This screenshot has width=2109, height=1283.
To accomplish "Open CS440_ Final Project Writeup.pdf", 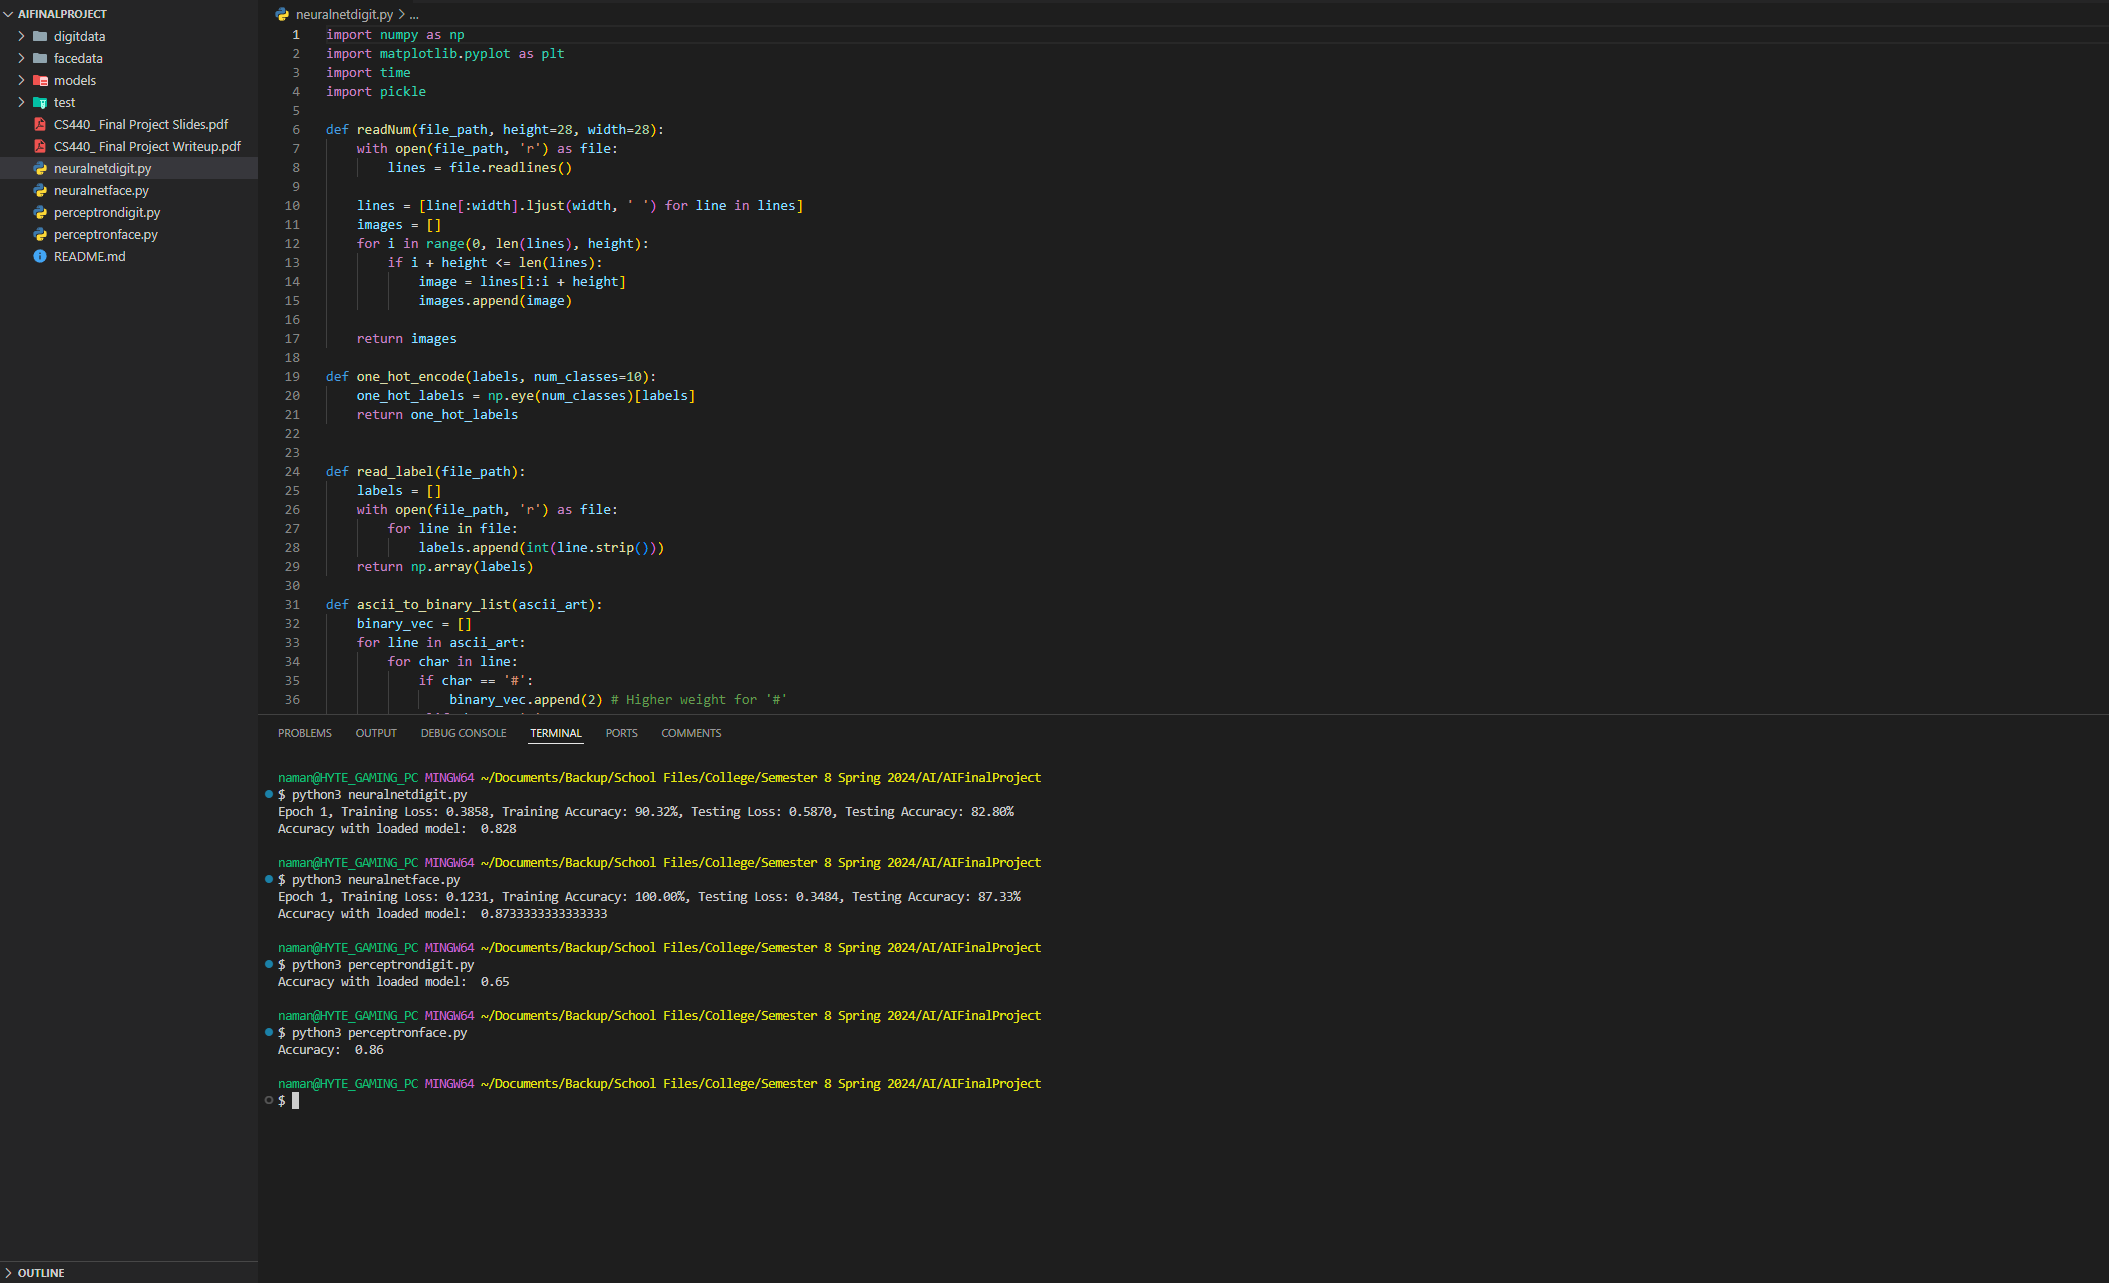I will [x=147, y=146].
